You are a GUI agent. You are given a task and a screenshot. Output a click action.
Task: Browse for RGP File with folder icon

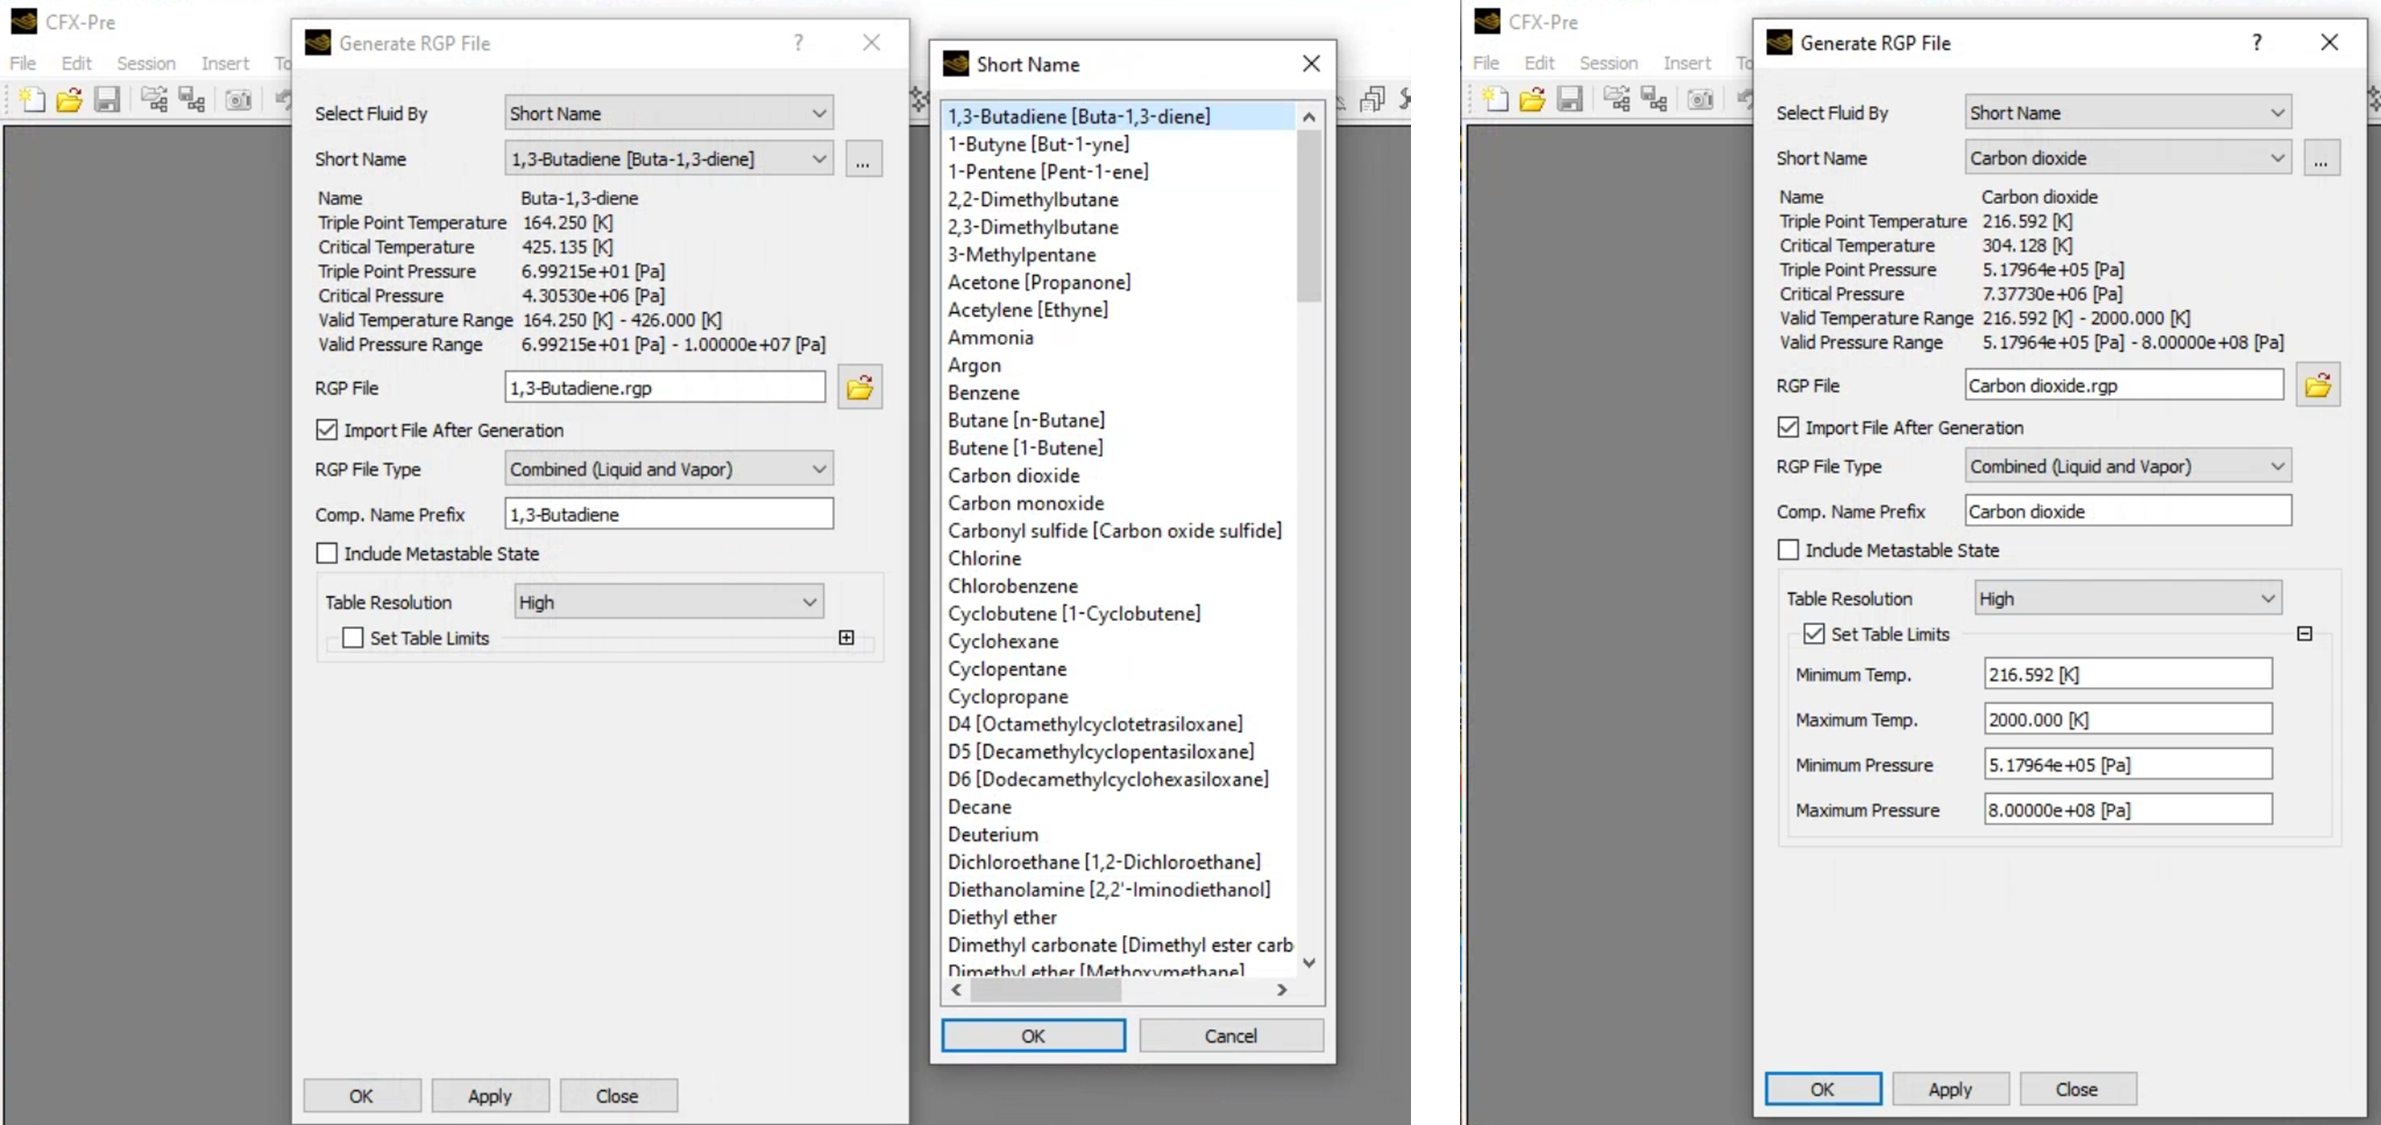click(859, 387)
